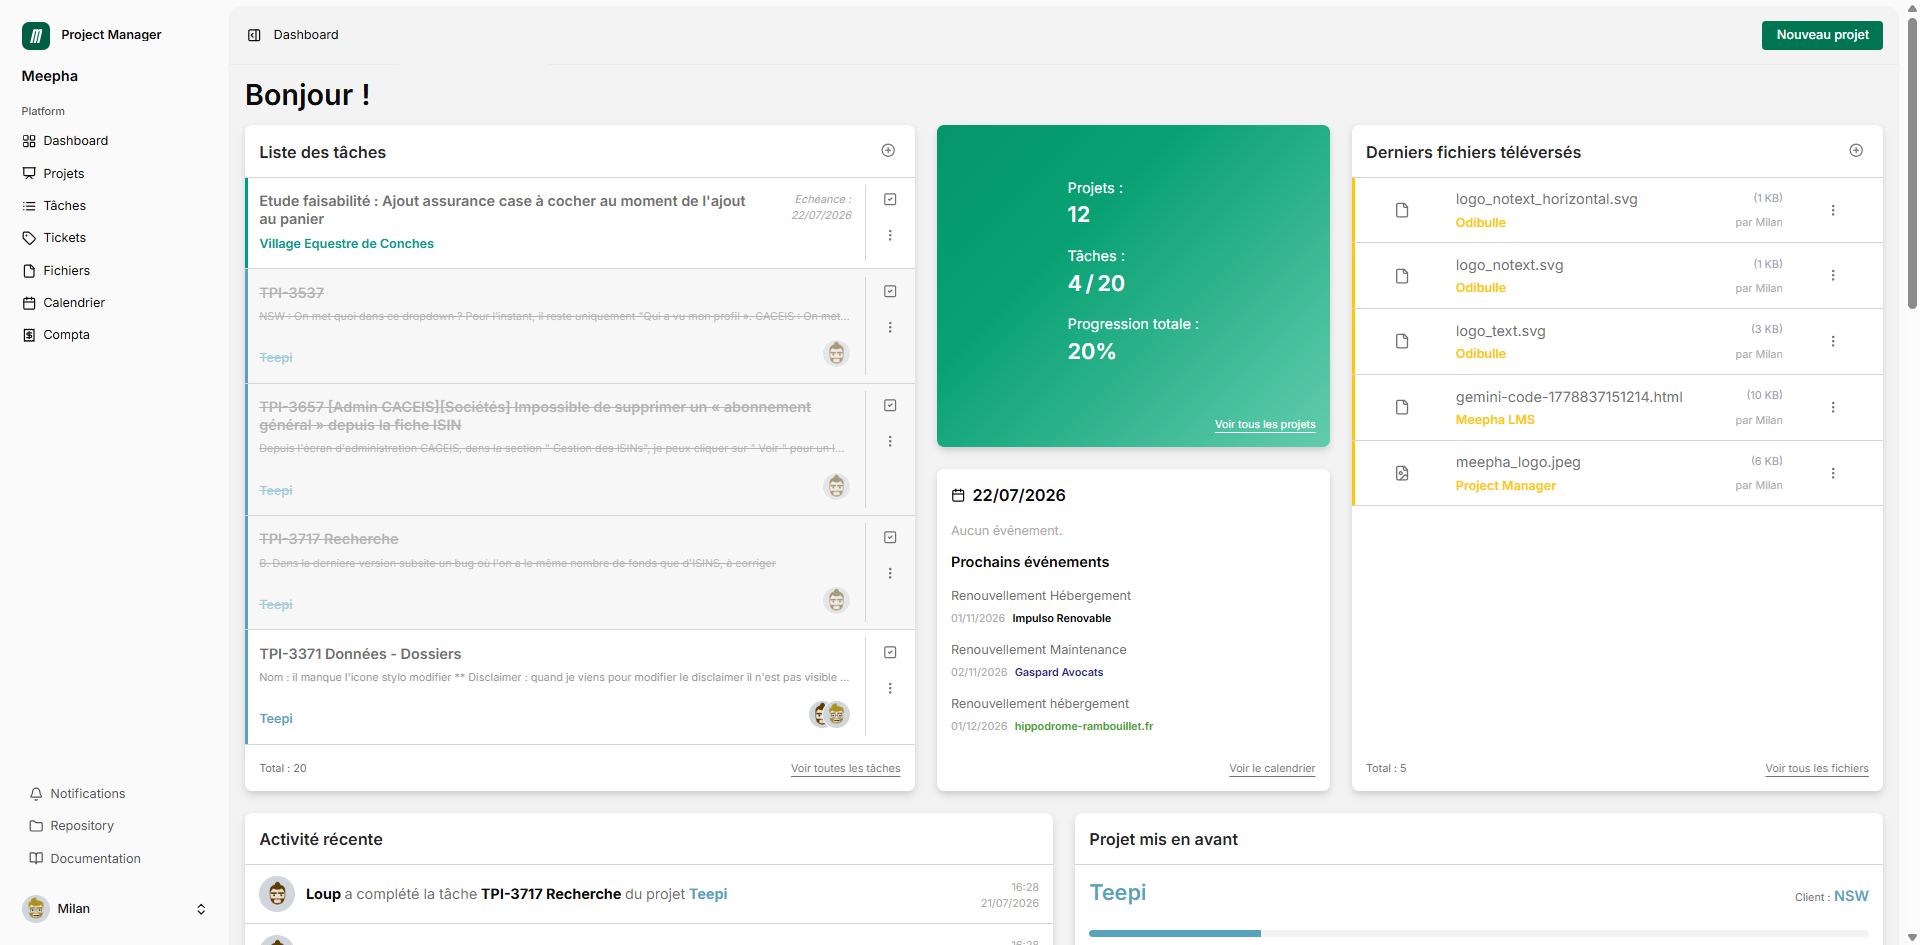Image resolution: width=1920 pixels, height=945 pixels.
Task: Click Milan's avatar in the sidebar footer
Action: pyautogui.click(x=36, y=909)
